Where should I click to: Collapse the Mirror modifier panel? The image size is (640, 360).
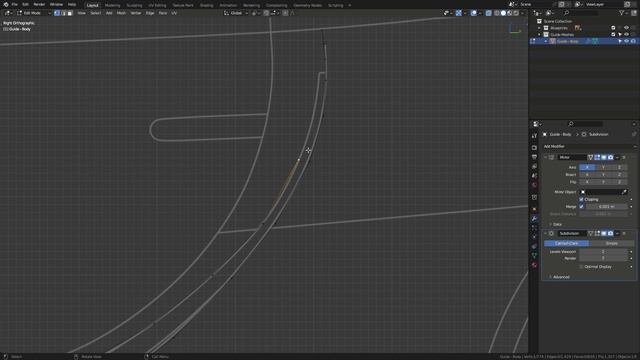[545, 157]
